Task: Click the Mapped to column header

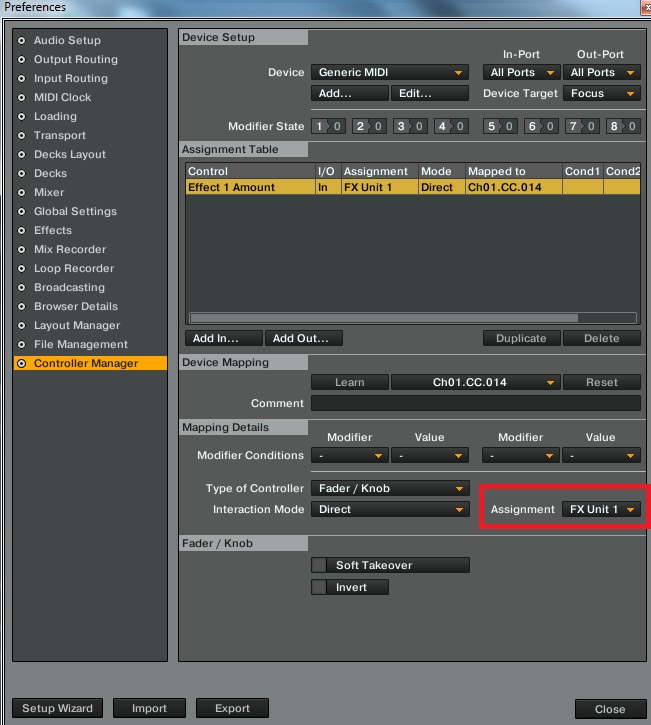Action: 514,171
